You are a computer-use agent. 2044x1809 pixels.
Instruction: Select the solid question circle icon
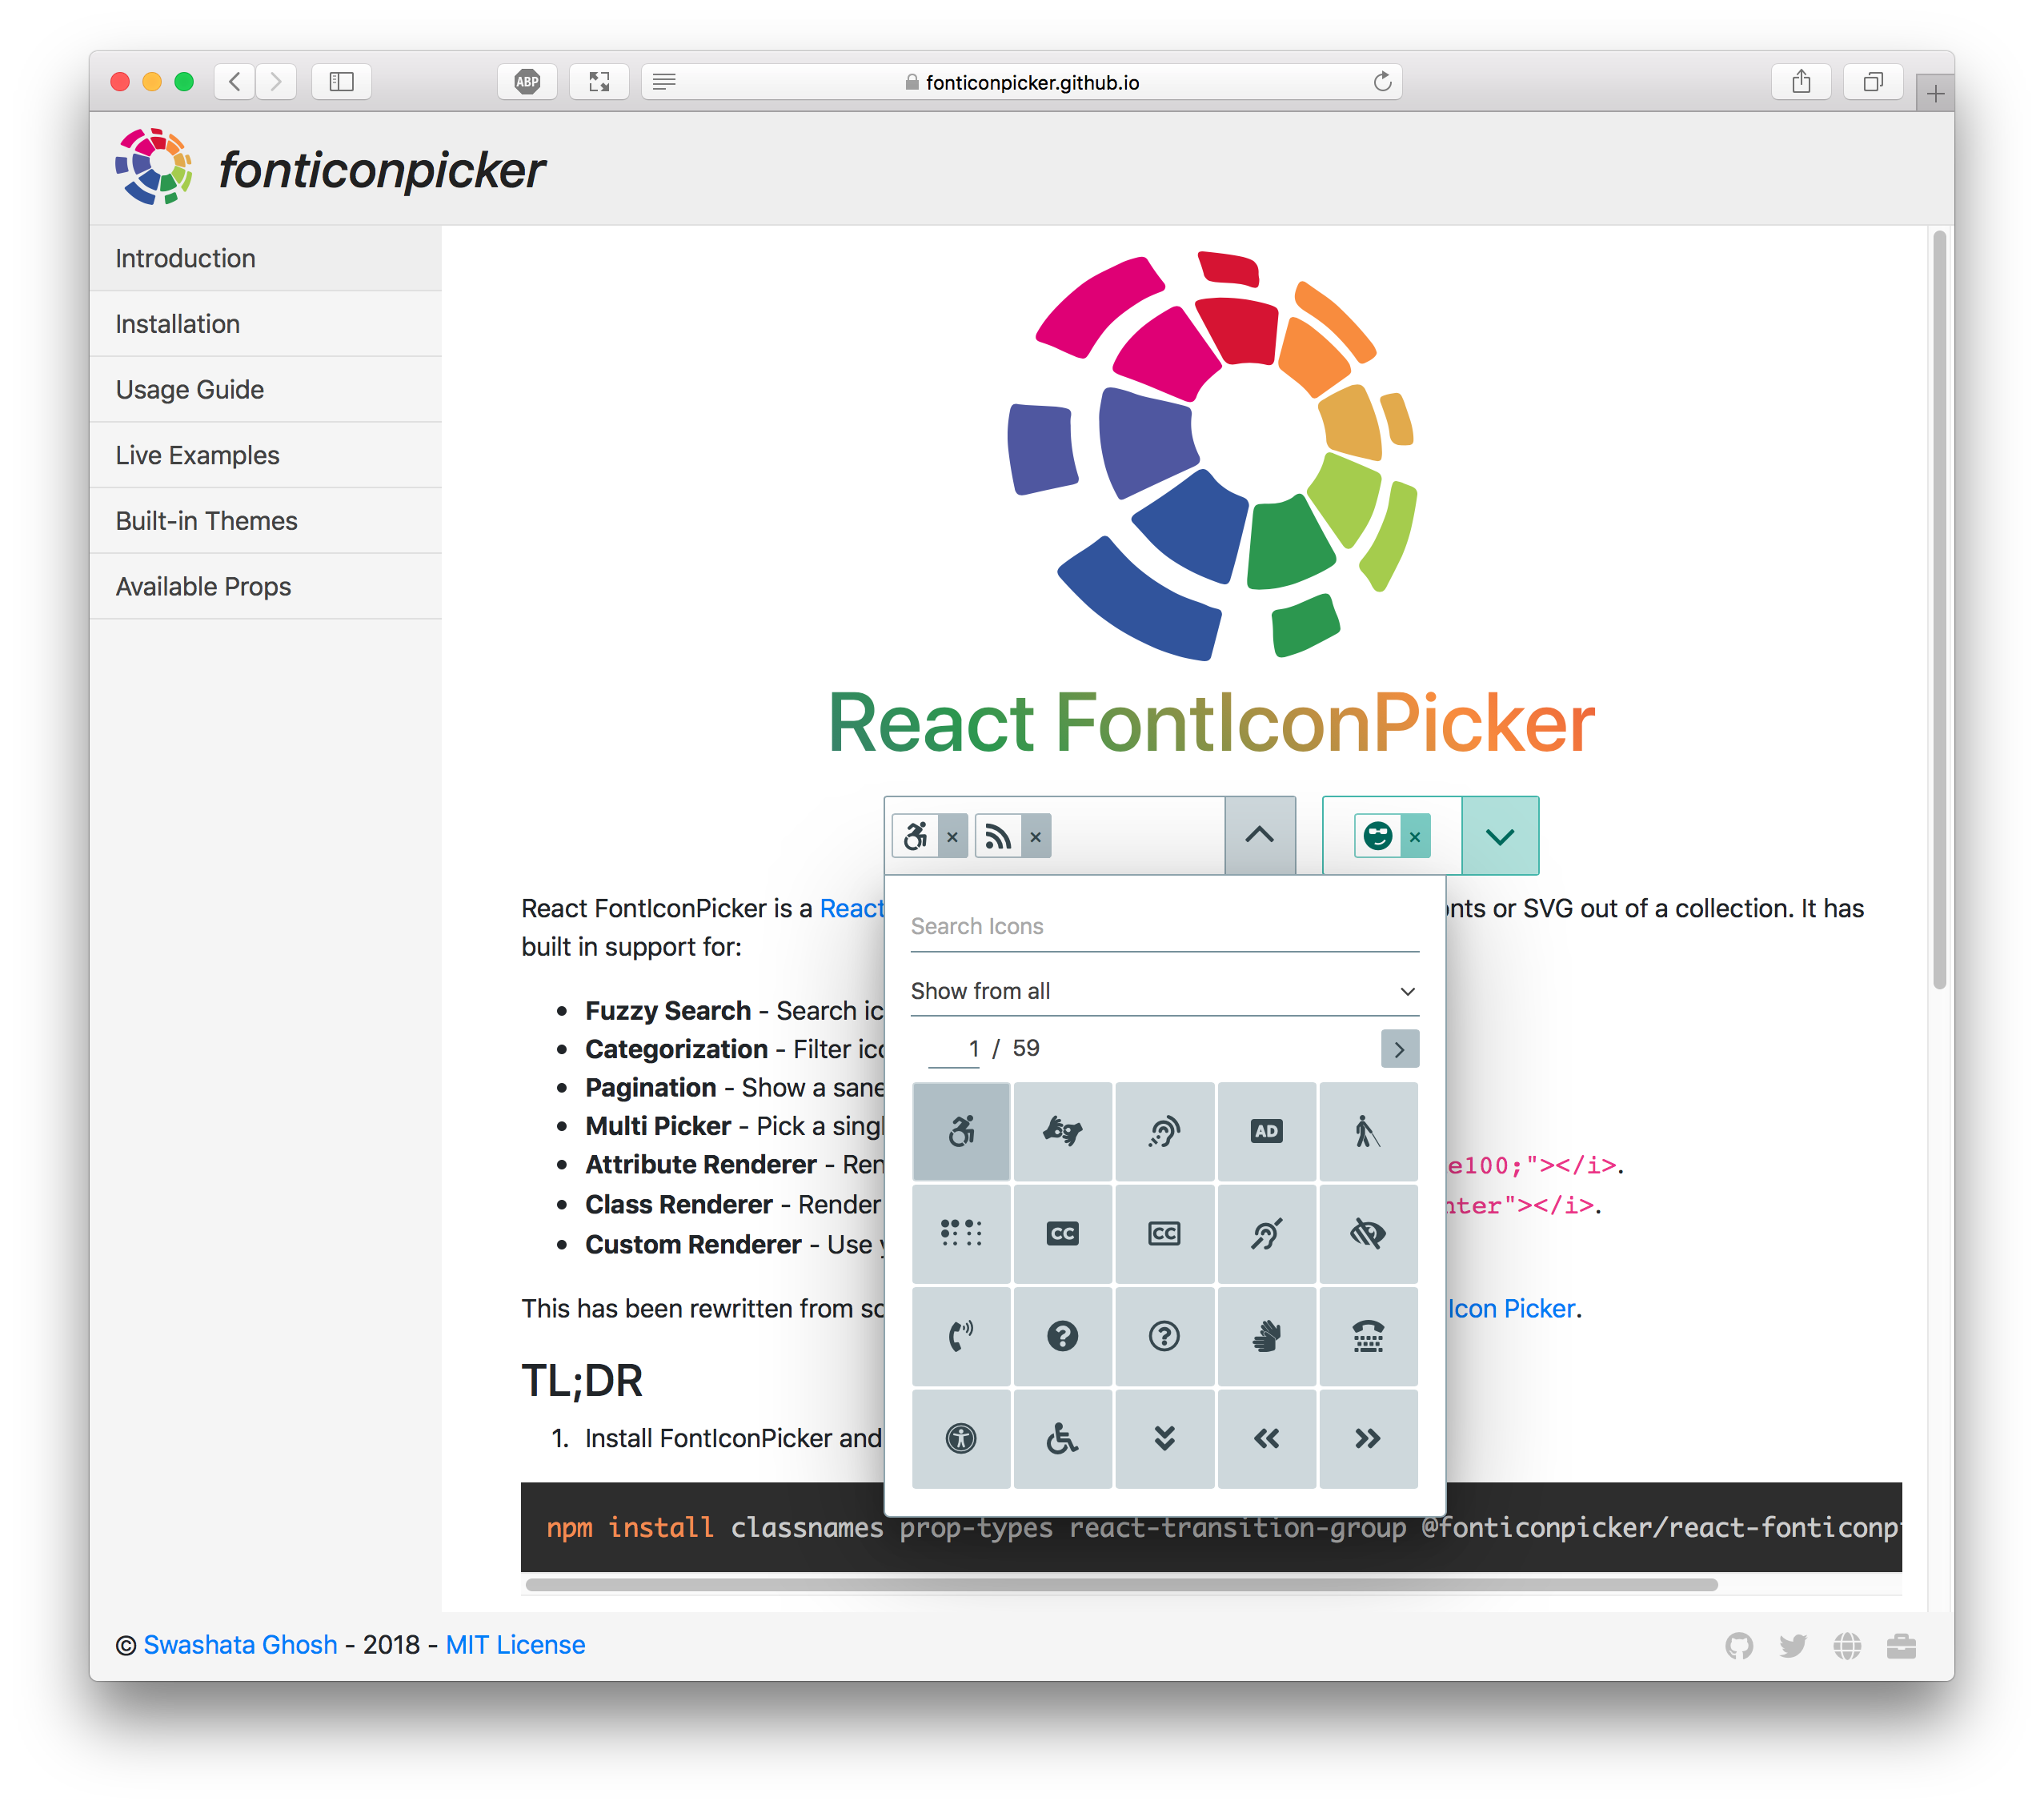[1062, 1336]
